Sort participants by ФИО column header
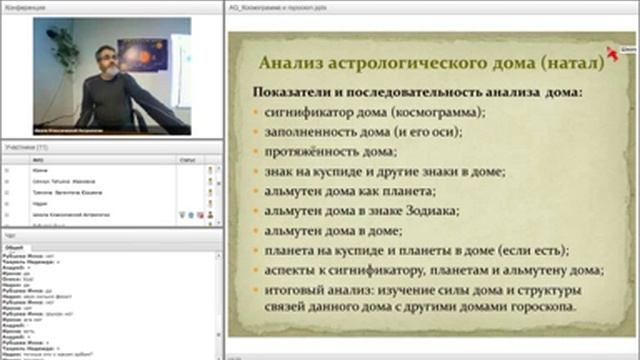This screenshot has height=360, width=640. tap(103, 160)
